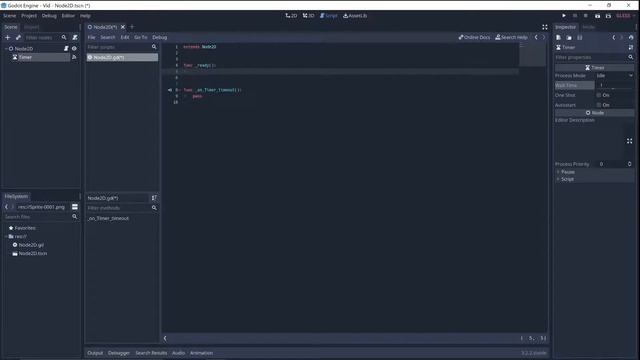The height and width of the screenshot is (360, 640).
Task: Toggle distraction-free mode in script editor
Action: click(544, 27)
